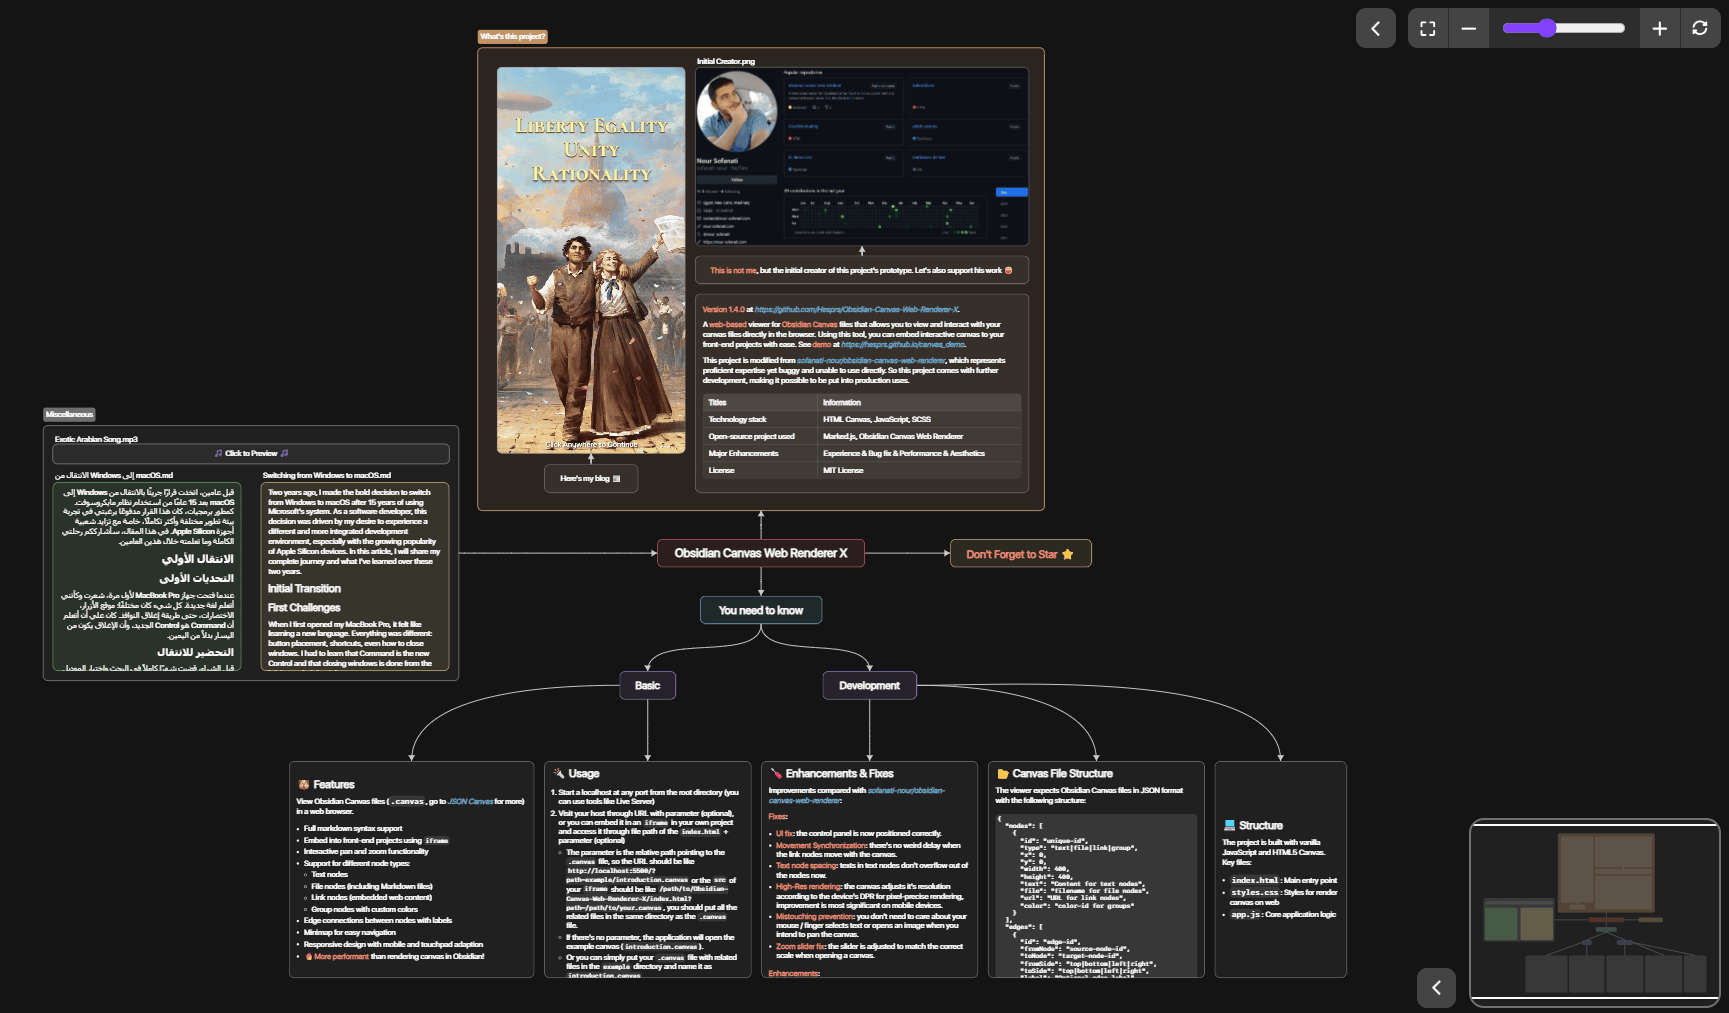1729x1013 pixels.
Task: Click the Usage heading text
Action: 584,774
